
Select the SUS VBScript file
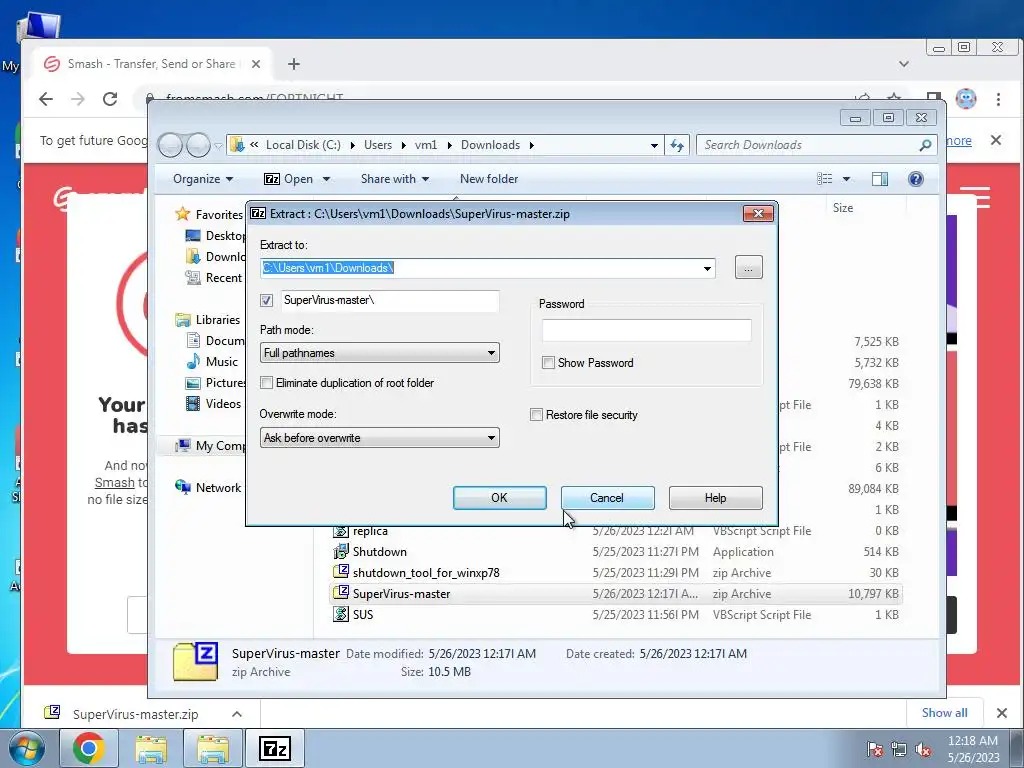pos(362,615)
